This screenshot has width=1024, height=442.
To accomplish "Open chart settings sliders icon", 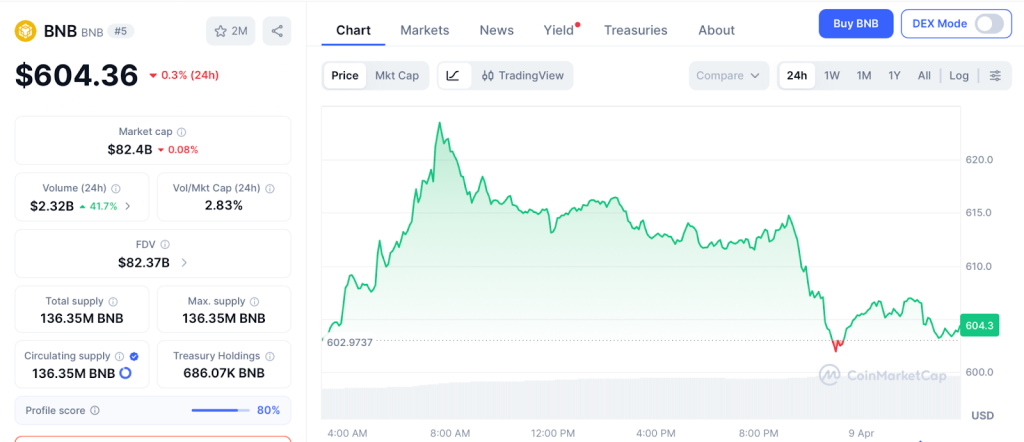I will click(995, 76).
